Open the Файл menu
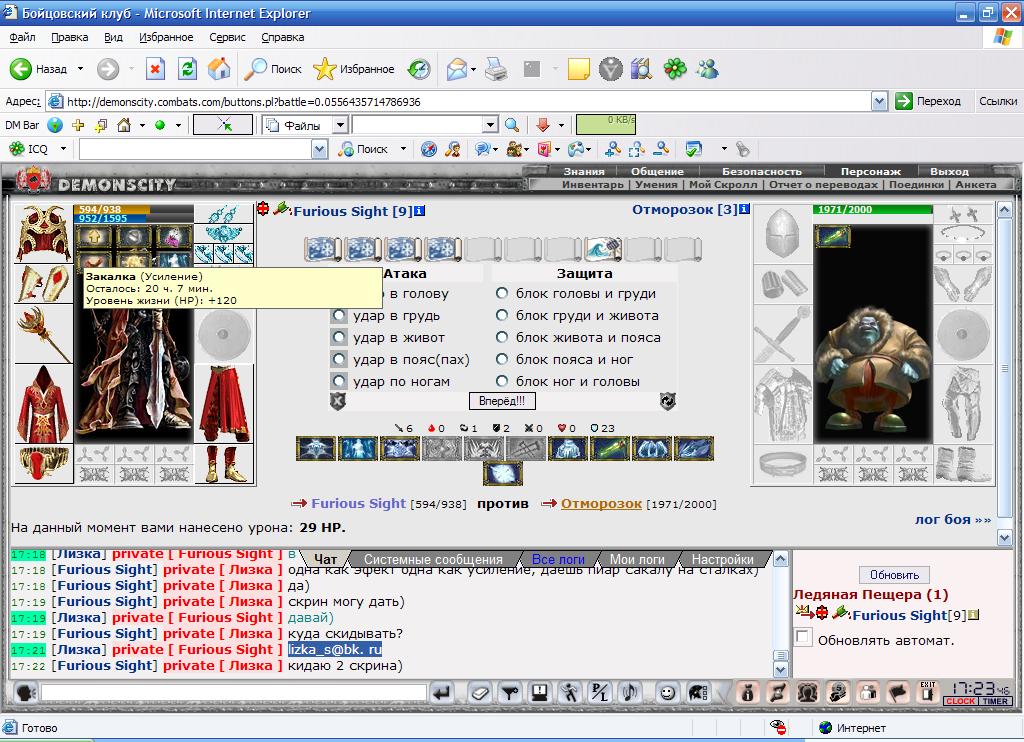Screen dimensions: 1024x742 tap(22, 37)
